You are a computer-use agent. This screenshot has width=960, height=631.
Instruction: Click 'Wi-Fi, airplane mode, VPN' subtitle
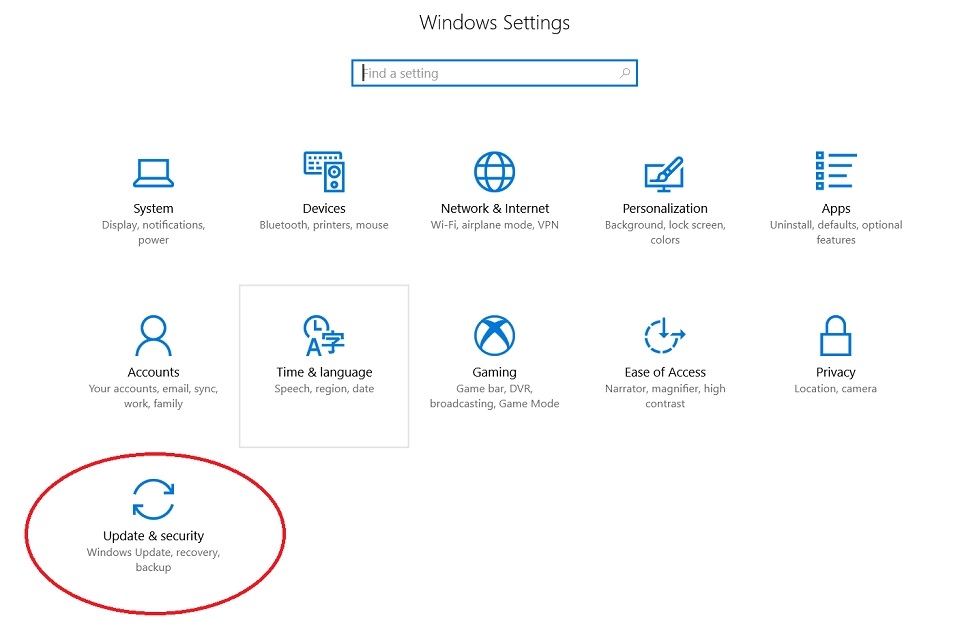(x=494, y=224)
